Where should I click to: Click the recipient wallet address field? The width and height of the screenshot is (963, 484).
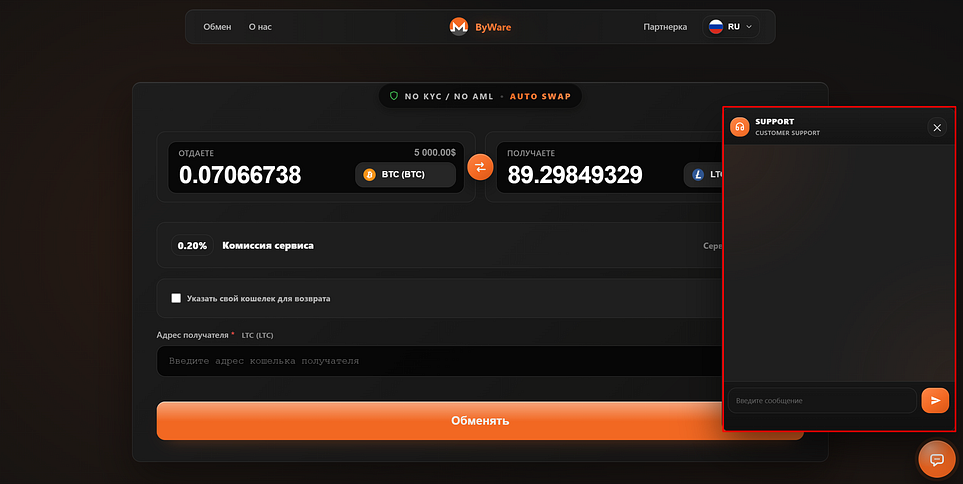click(440, 361)
